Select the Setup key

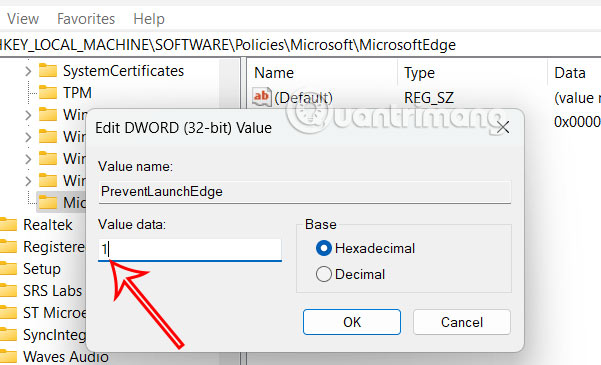point(42,269)
